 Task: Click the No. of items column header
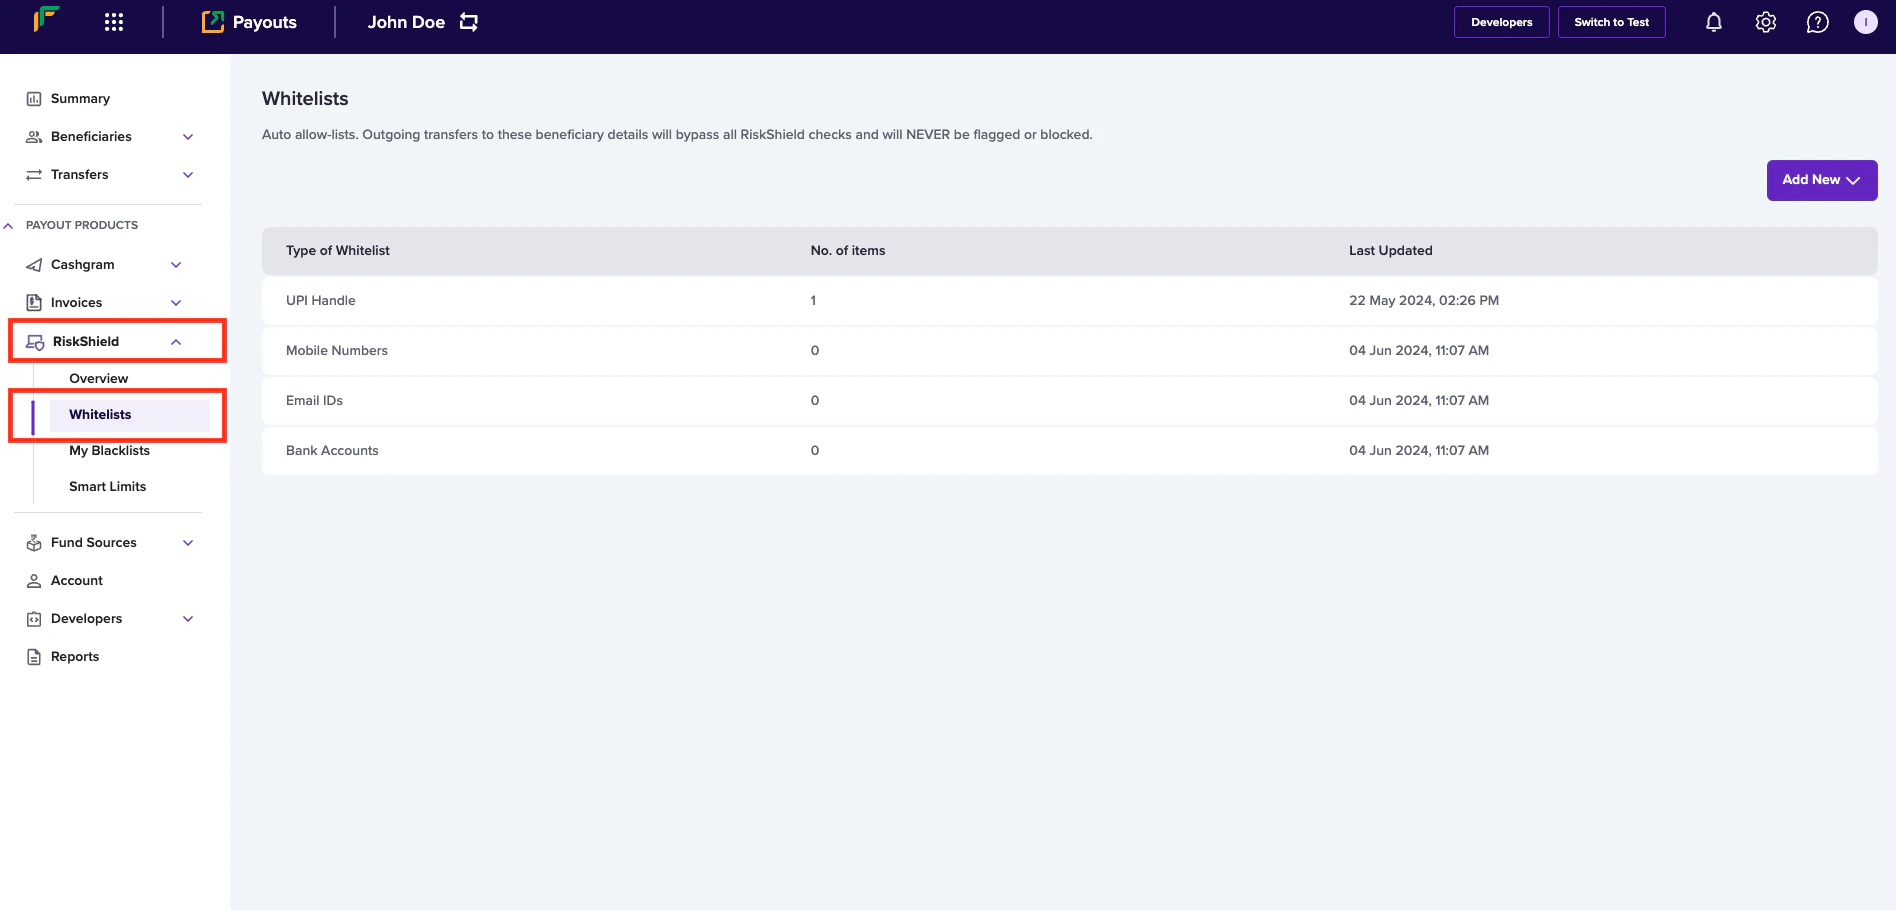pyautogui.click(x=848, y=251)
